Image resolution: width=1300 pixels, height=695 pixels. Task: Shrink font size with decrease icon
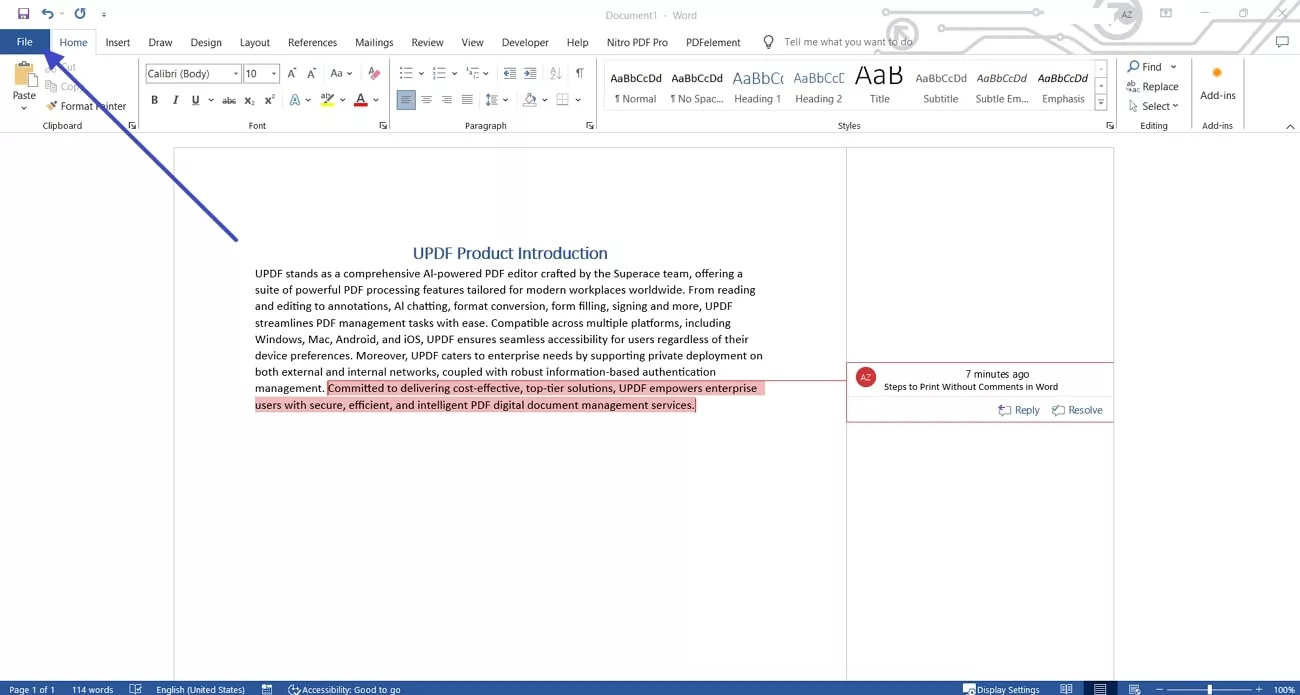[312, 73]
